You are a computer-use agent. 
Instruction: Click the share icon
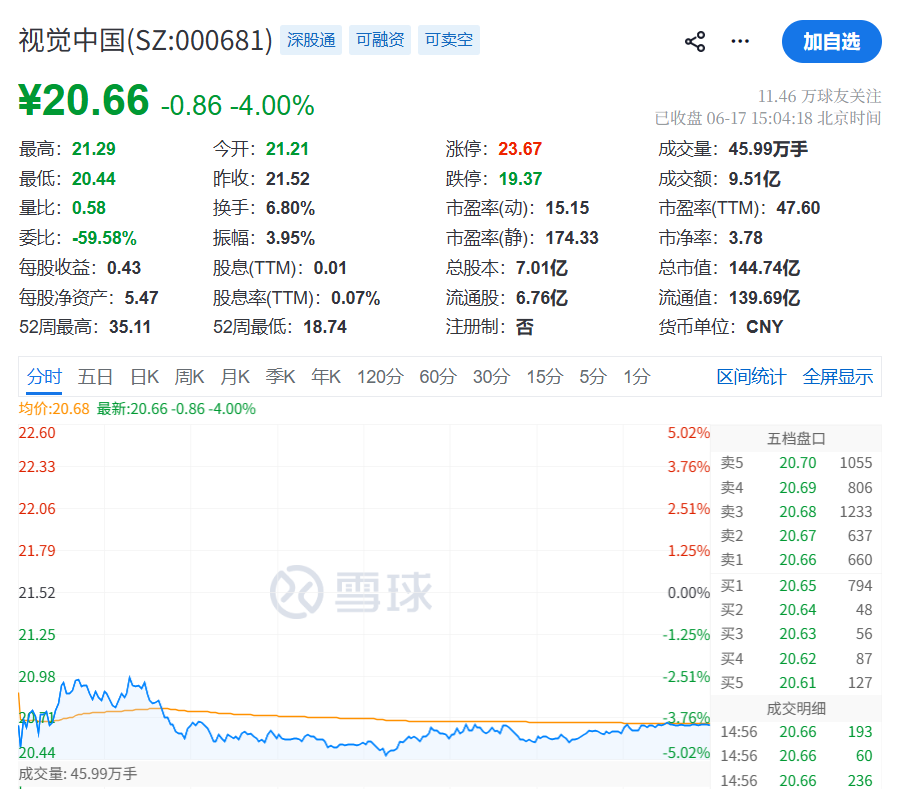pyautogui.click(x=695, y=42)
